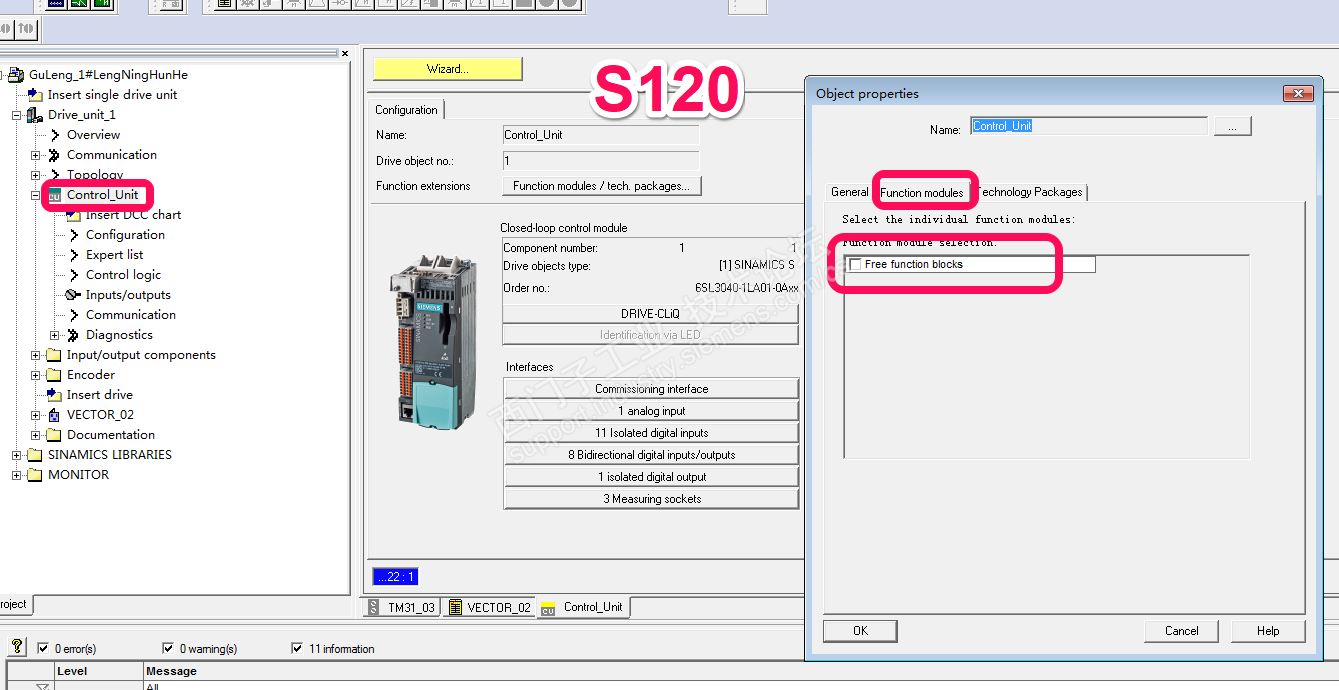This screenshot has height=690, width=1339.
Task: Toggle the 0 warning(s) filter checkbox
Action: tap(168, 648)
